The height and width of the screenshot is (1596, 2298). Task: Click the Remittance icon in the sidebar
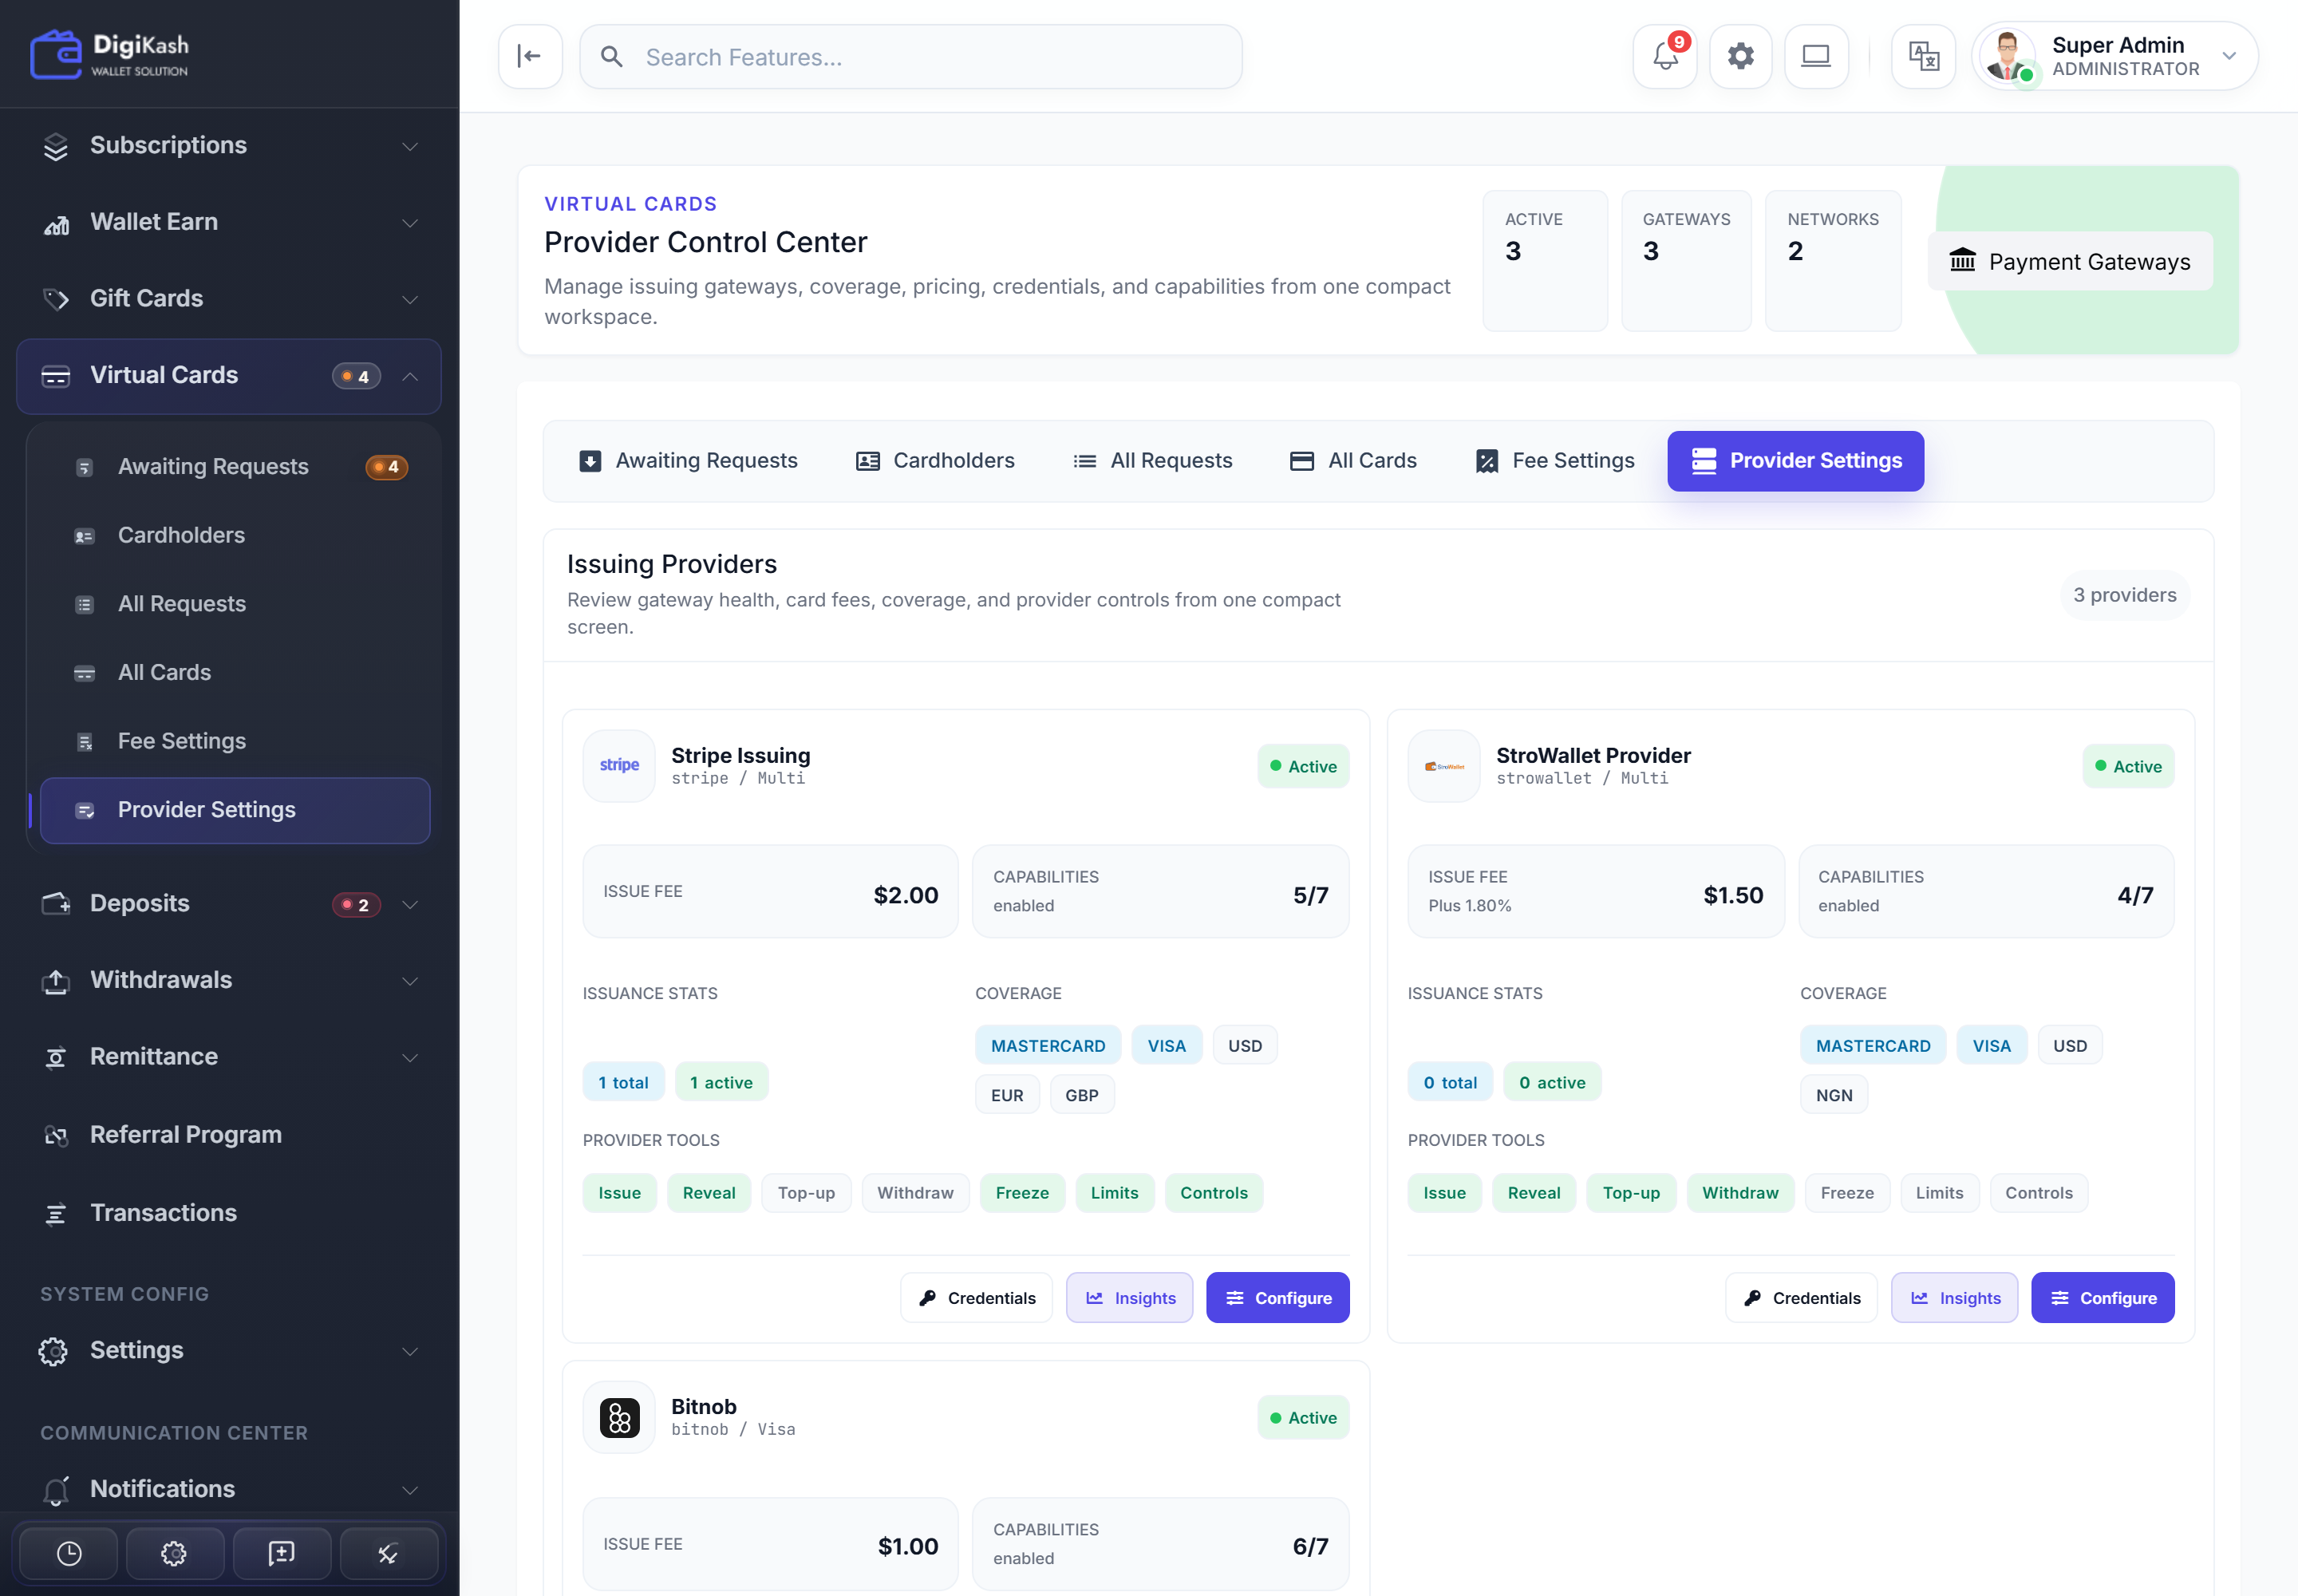[56, 1057]
